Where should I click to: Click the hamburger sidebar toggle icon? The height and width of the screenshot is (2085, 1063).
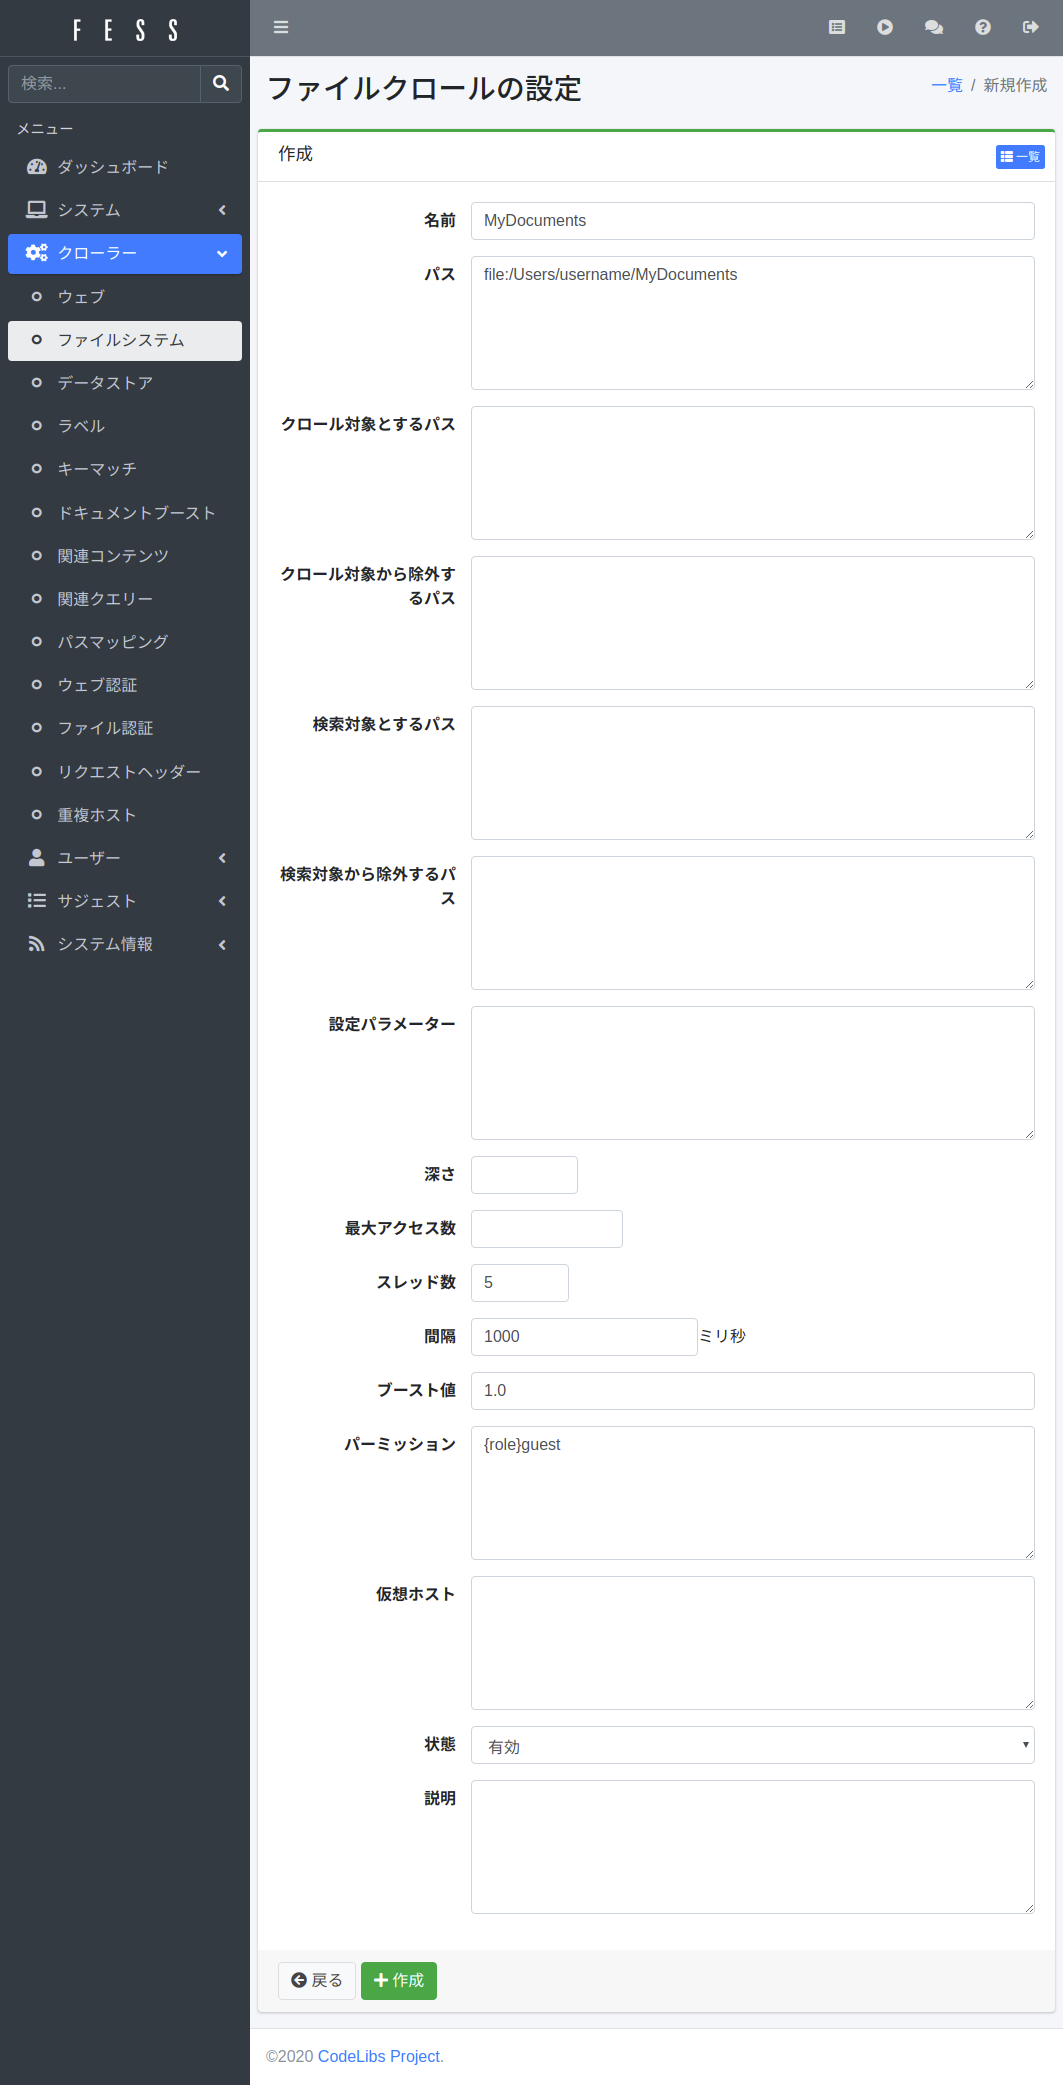281,27
